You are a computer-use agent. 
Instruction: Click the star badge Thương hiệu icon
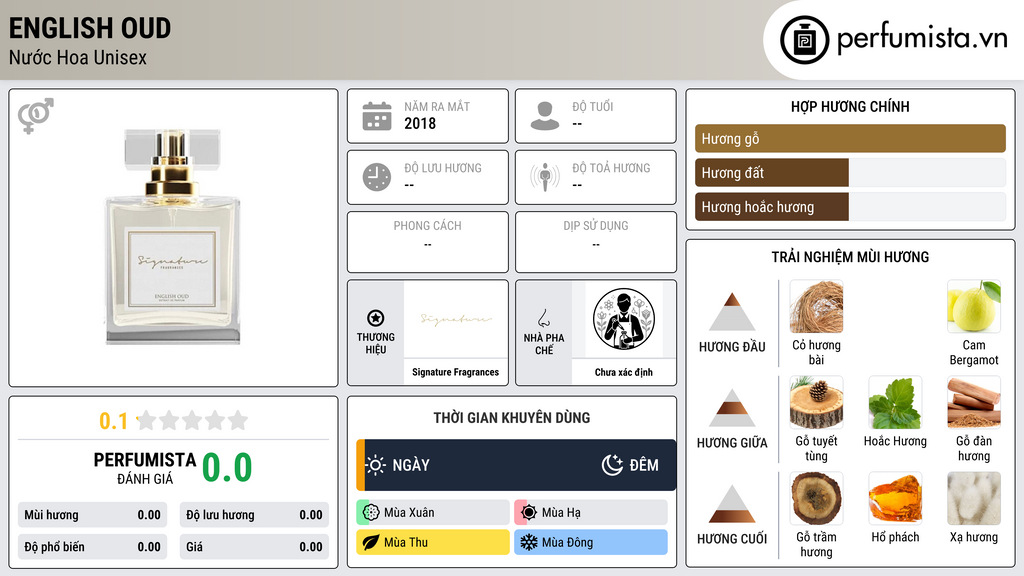point(376,318)
